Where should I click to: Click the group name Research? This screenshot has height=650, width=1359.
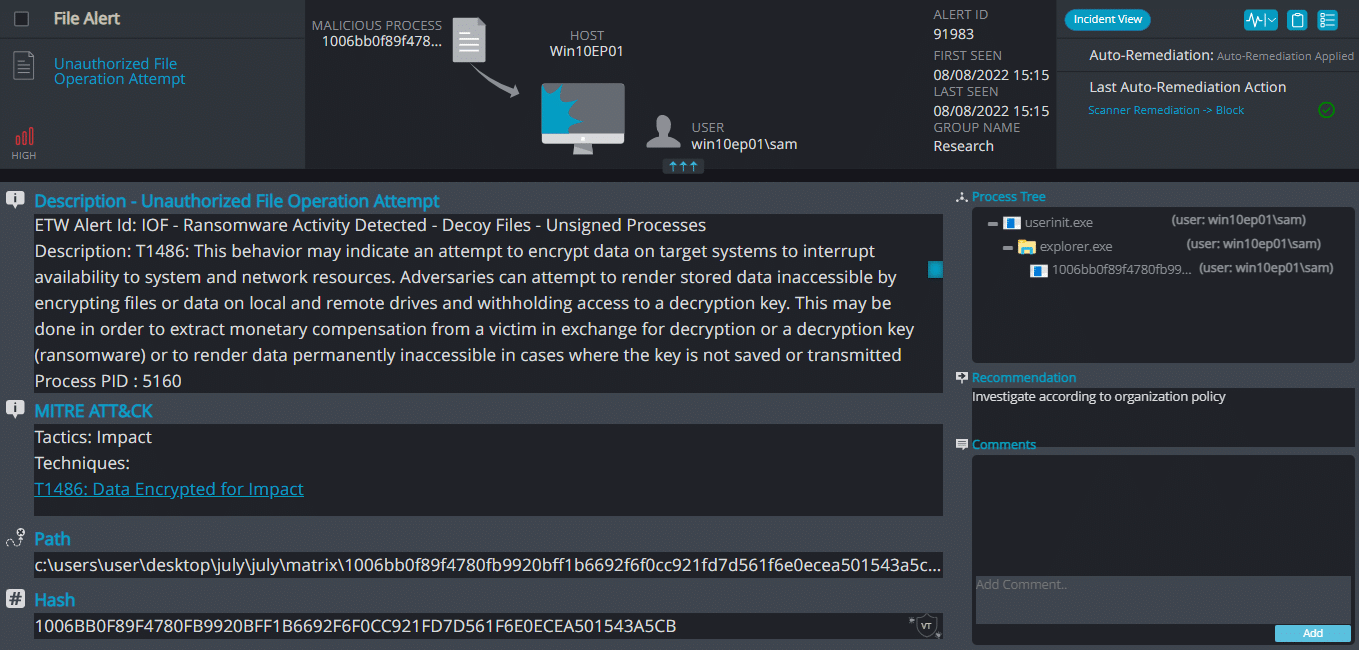(x=964, y=146)
